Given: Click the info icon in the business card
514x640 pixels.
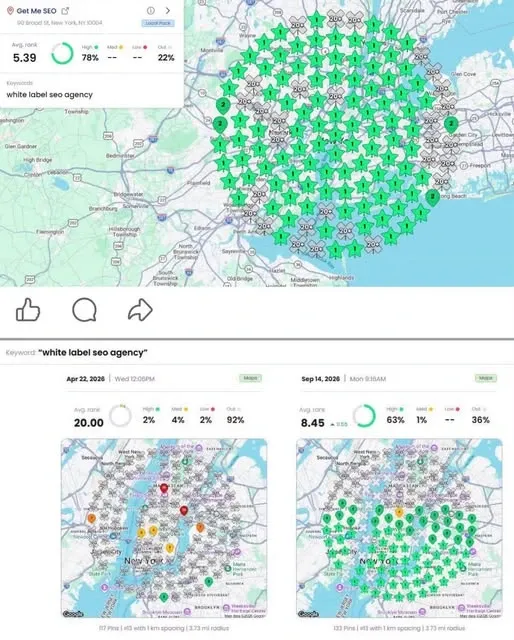Looking at the screenshot, I should tap(151, 11).
